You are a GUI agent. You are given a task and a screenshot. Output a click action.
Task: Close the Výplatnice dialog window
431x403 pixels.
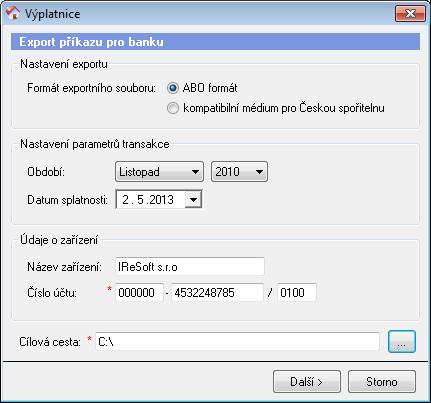tap(410, 14)
